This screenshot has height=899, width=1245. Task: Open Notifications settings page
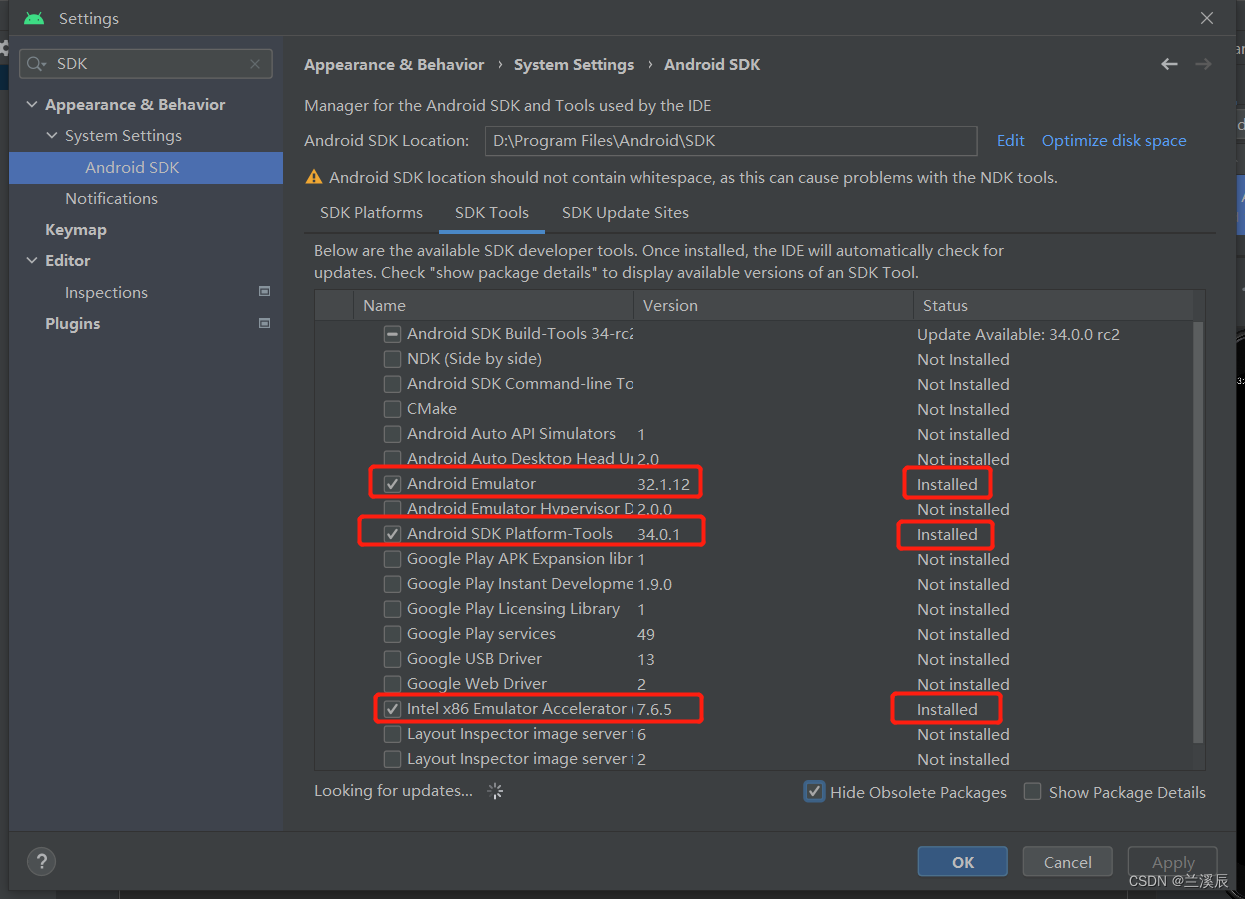(111, 198)
